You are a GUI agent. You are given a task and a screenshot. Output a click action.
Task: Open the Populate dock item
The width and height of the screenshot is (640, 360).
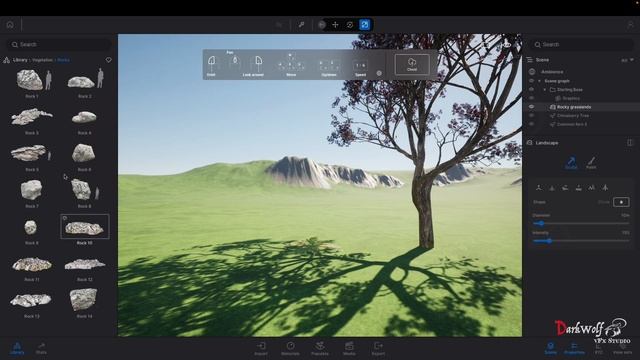tap(320, 349)
